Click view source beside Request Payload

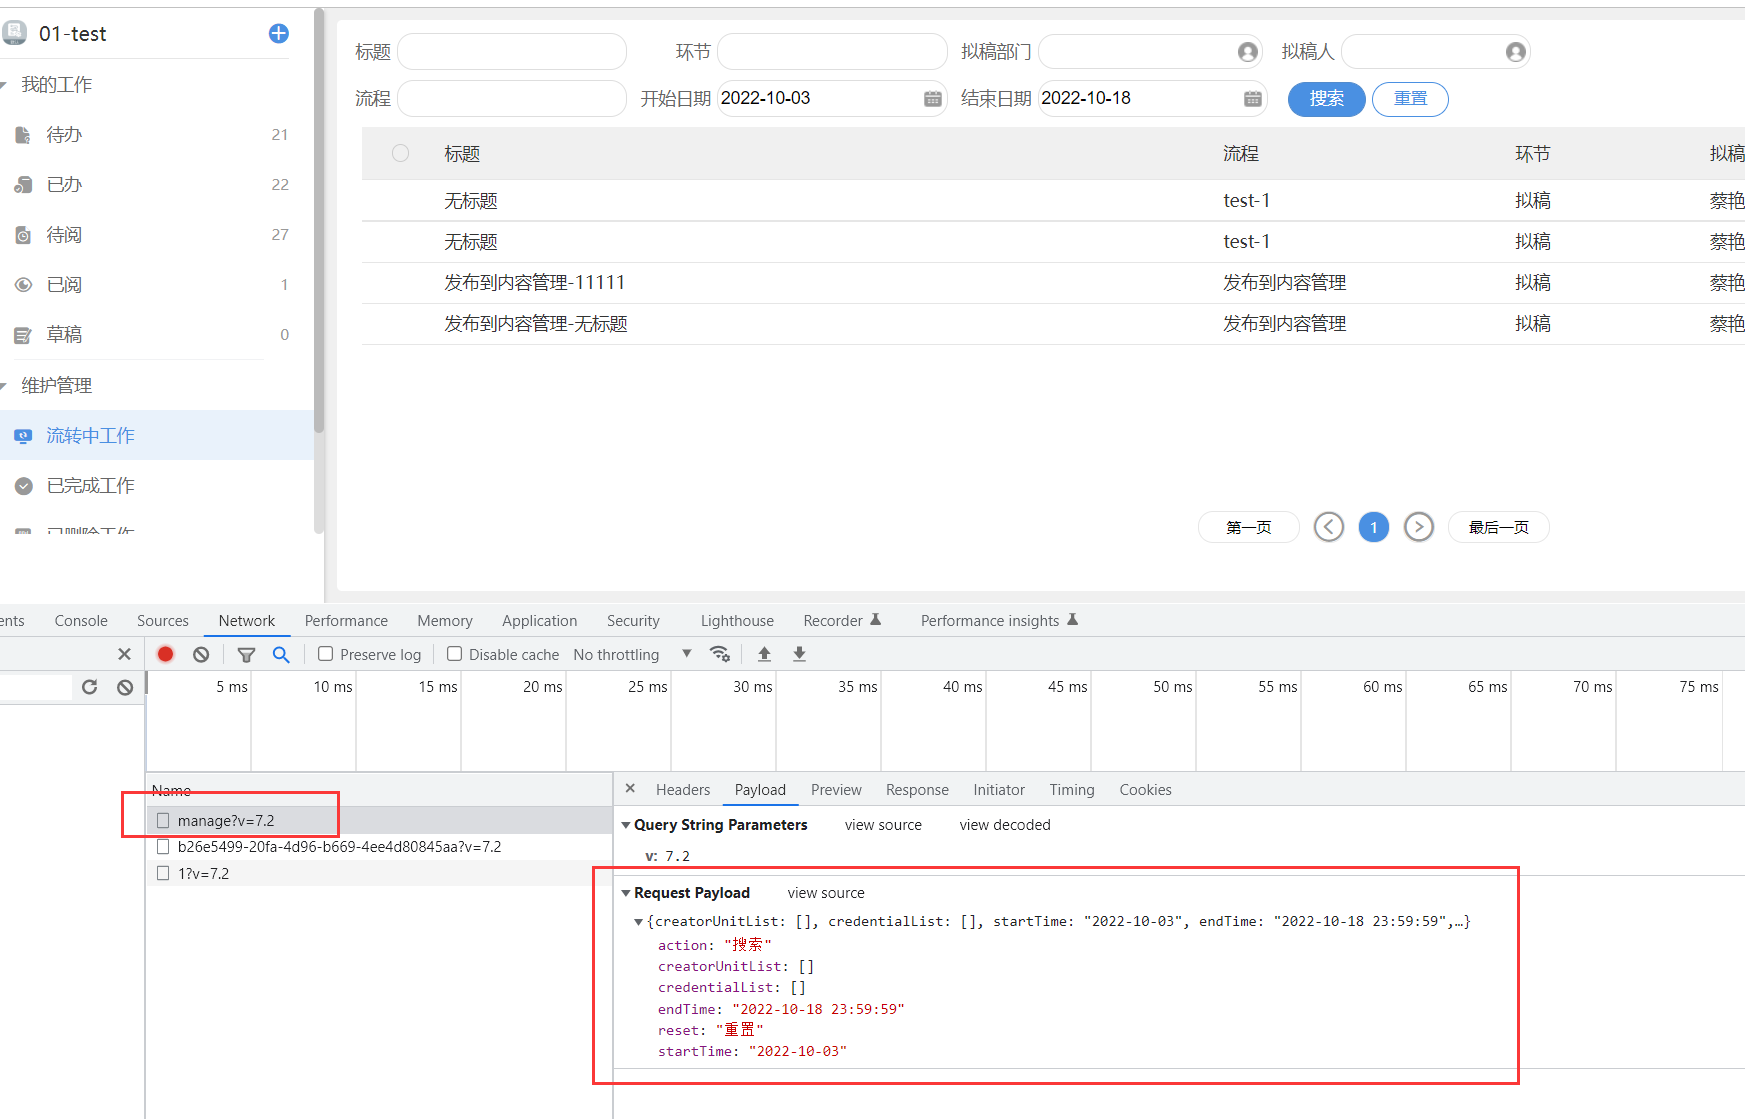click(826, 893)
